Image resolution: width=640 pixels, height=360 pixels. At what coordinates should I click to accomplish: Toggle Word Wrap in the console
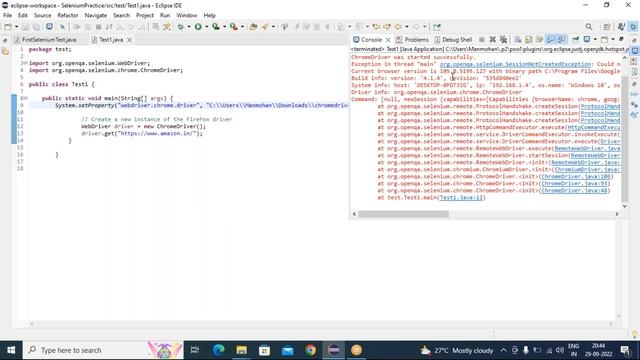(x=540, y=40)
